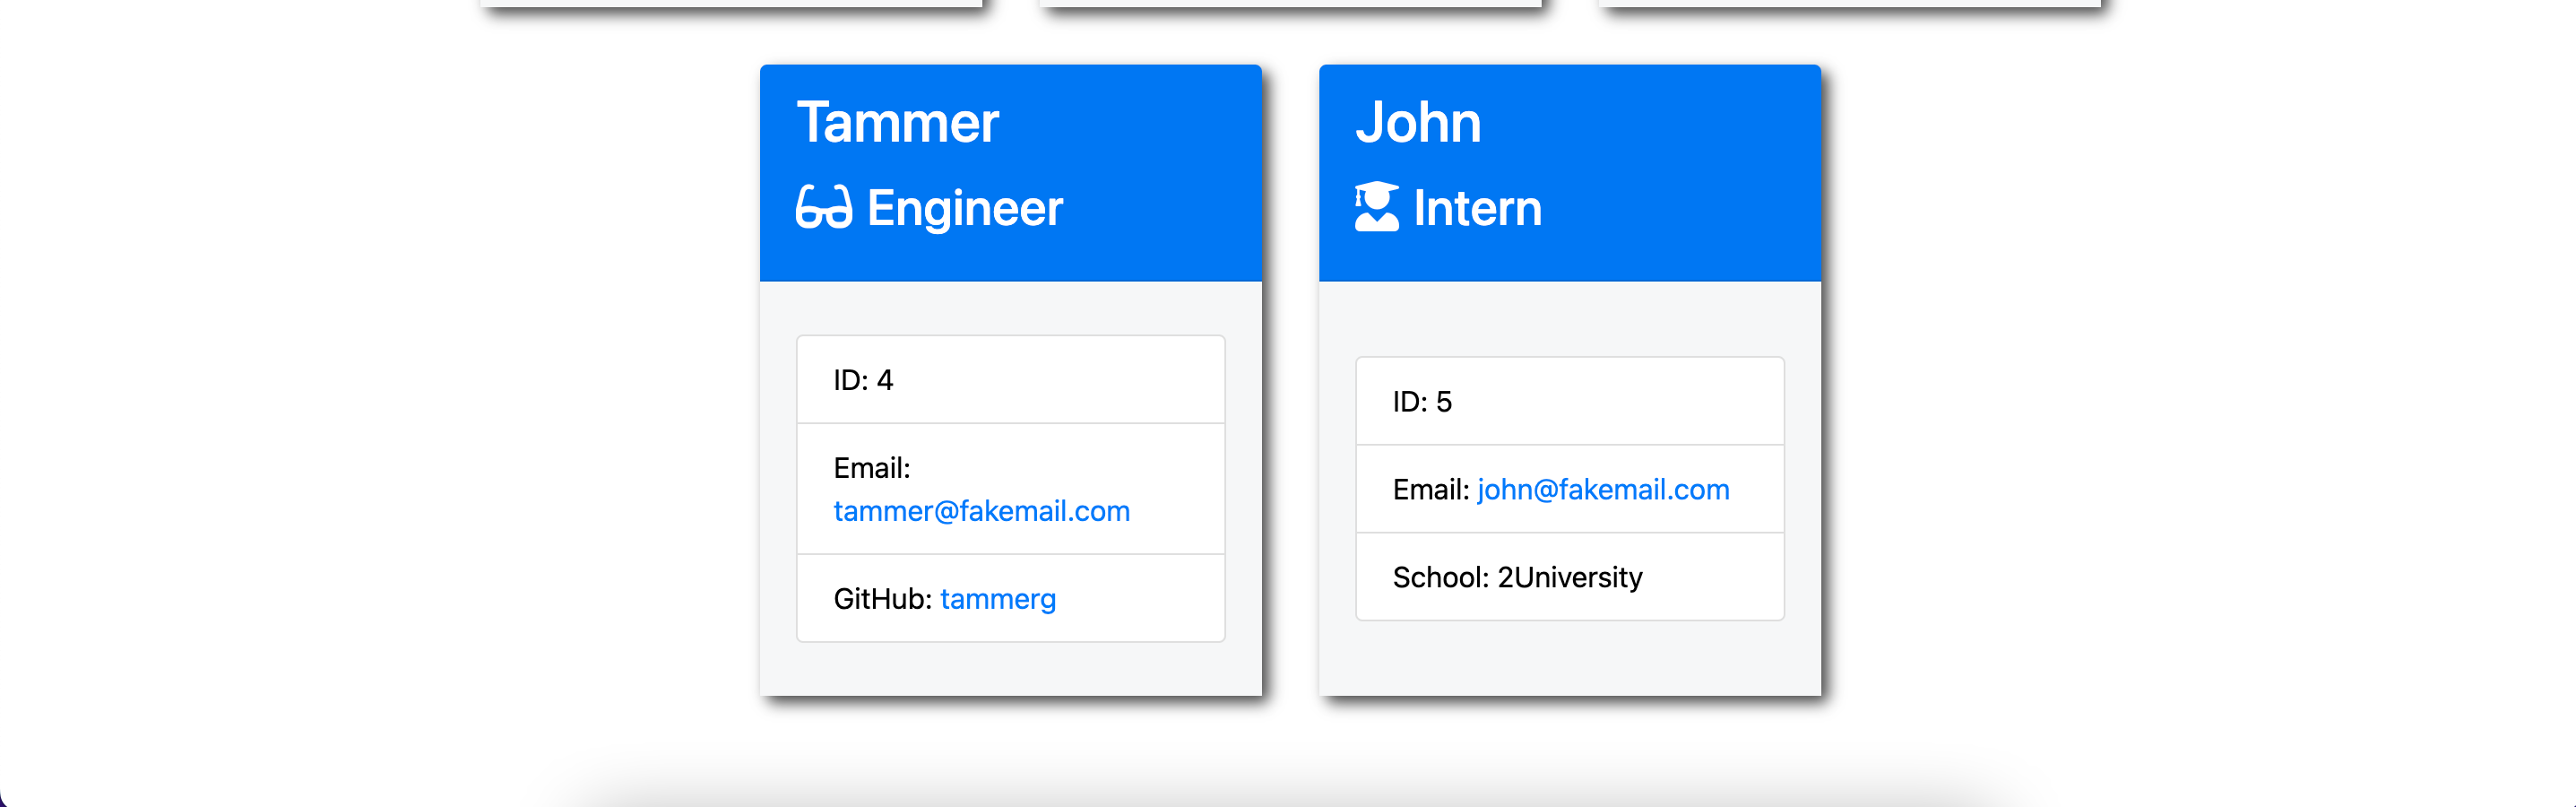2576x807 pixels.
Task: Select the John name heading
Action: coord(1417,122)
